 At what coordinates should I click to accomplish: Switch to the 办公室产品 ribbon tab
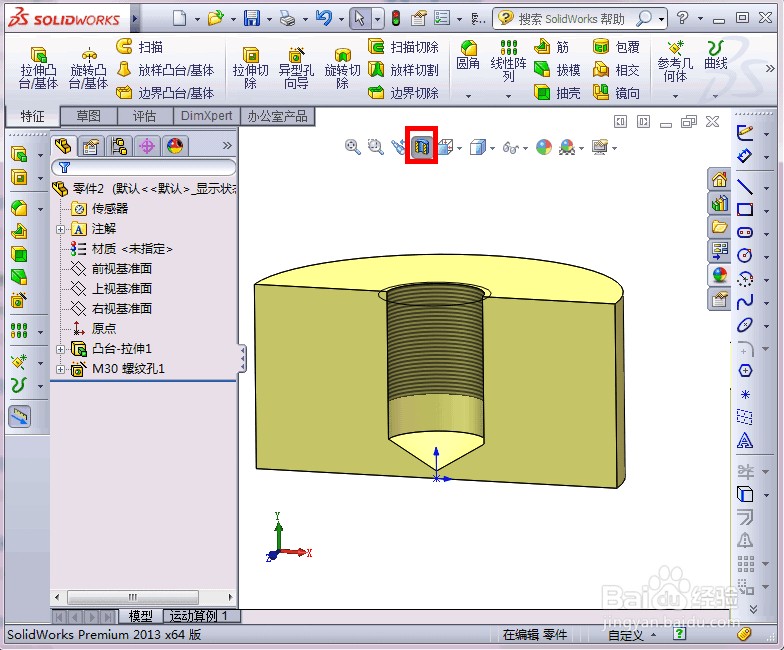coord(278,116)
